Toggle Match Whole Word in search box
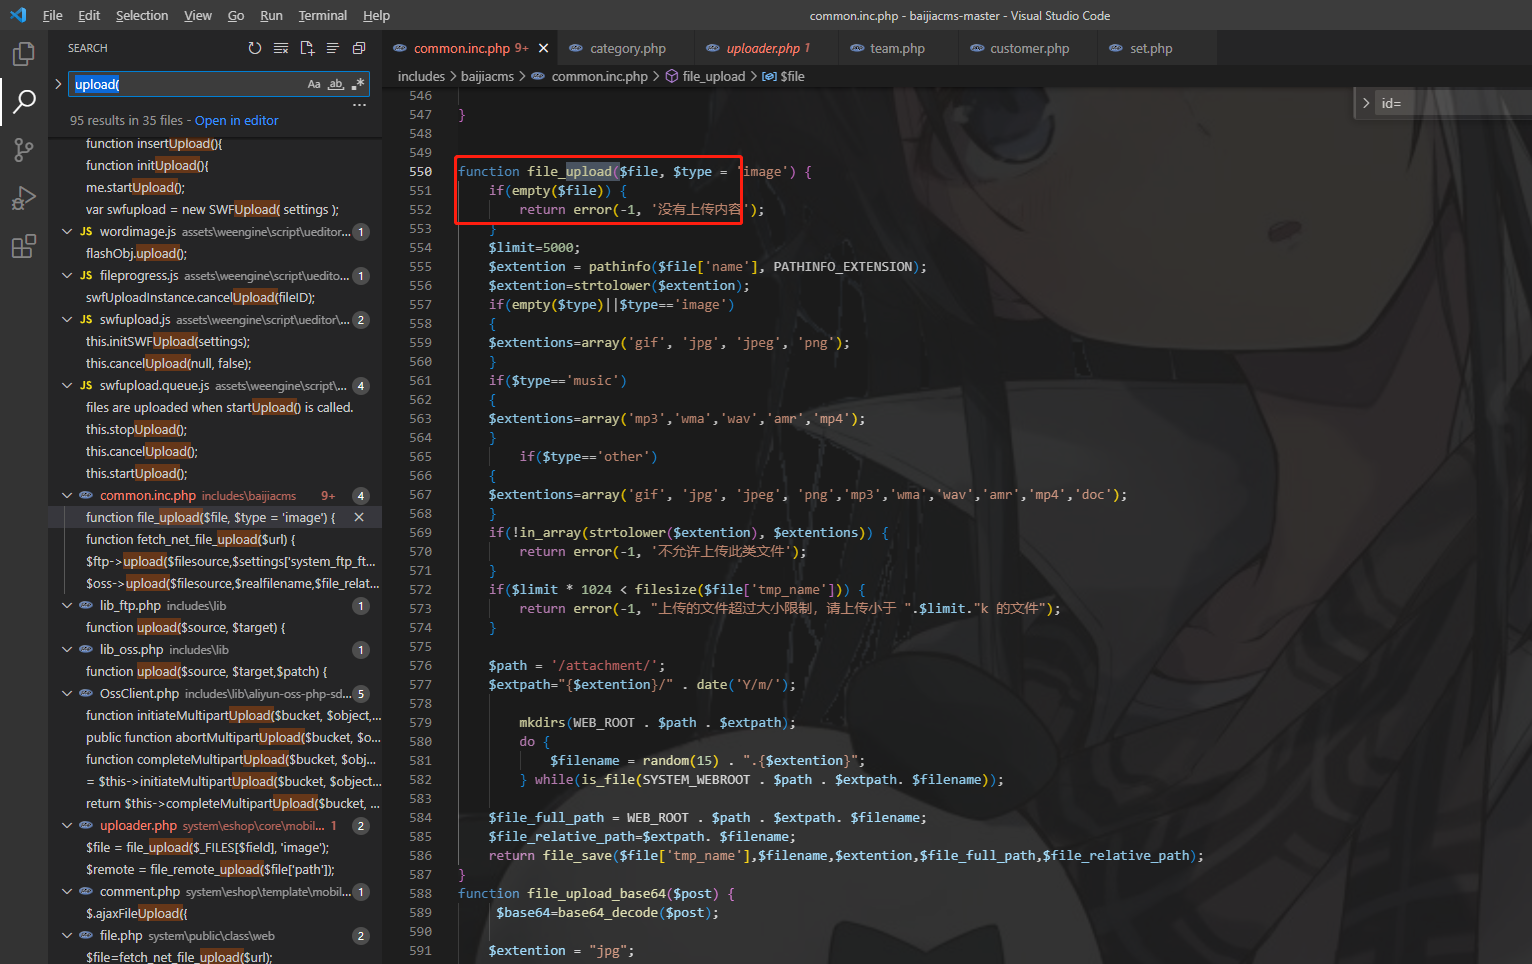This screenshot has height=964, width=1532. pos(336,84)
